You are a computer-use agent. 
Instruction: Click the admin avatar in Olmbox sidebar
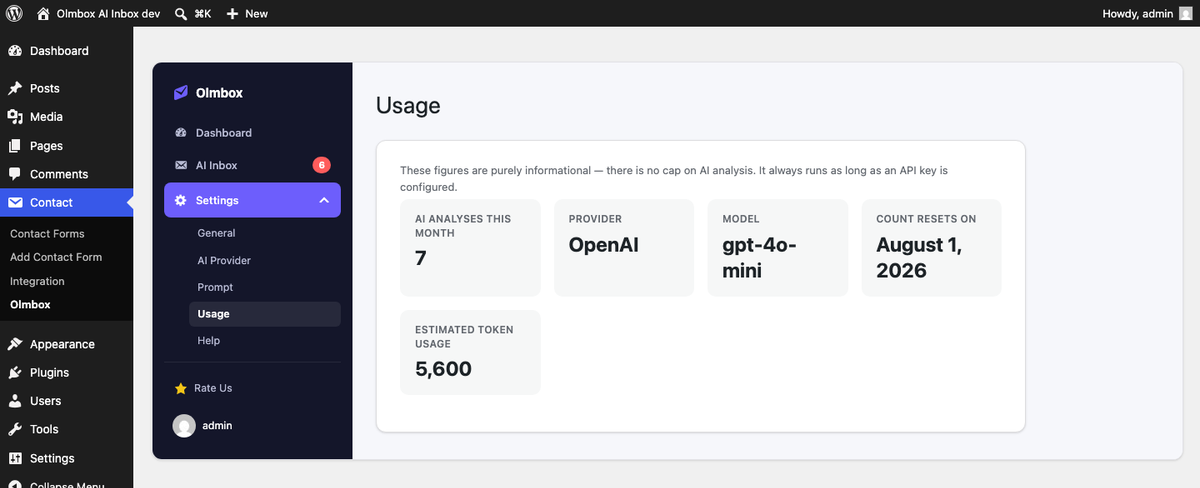click(184, 426)
